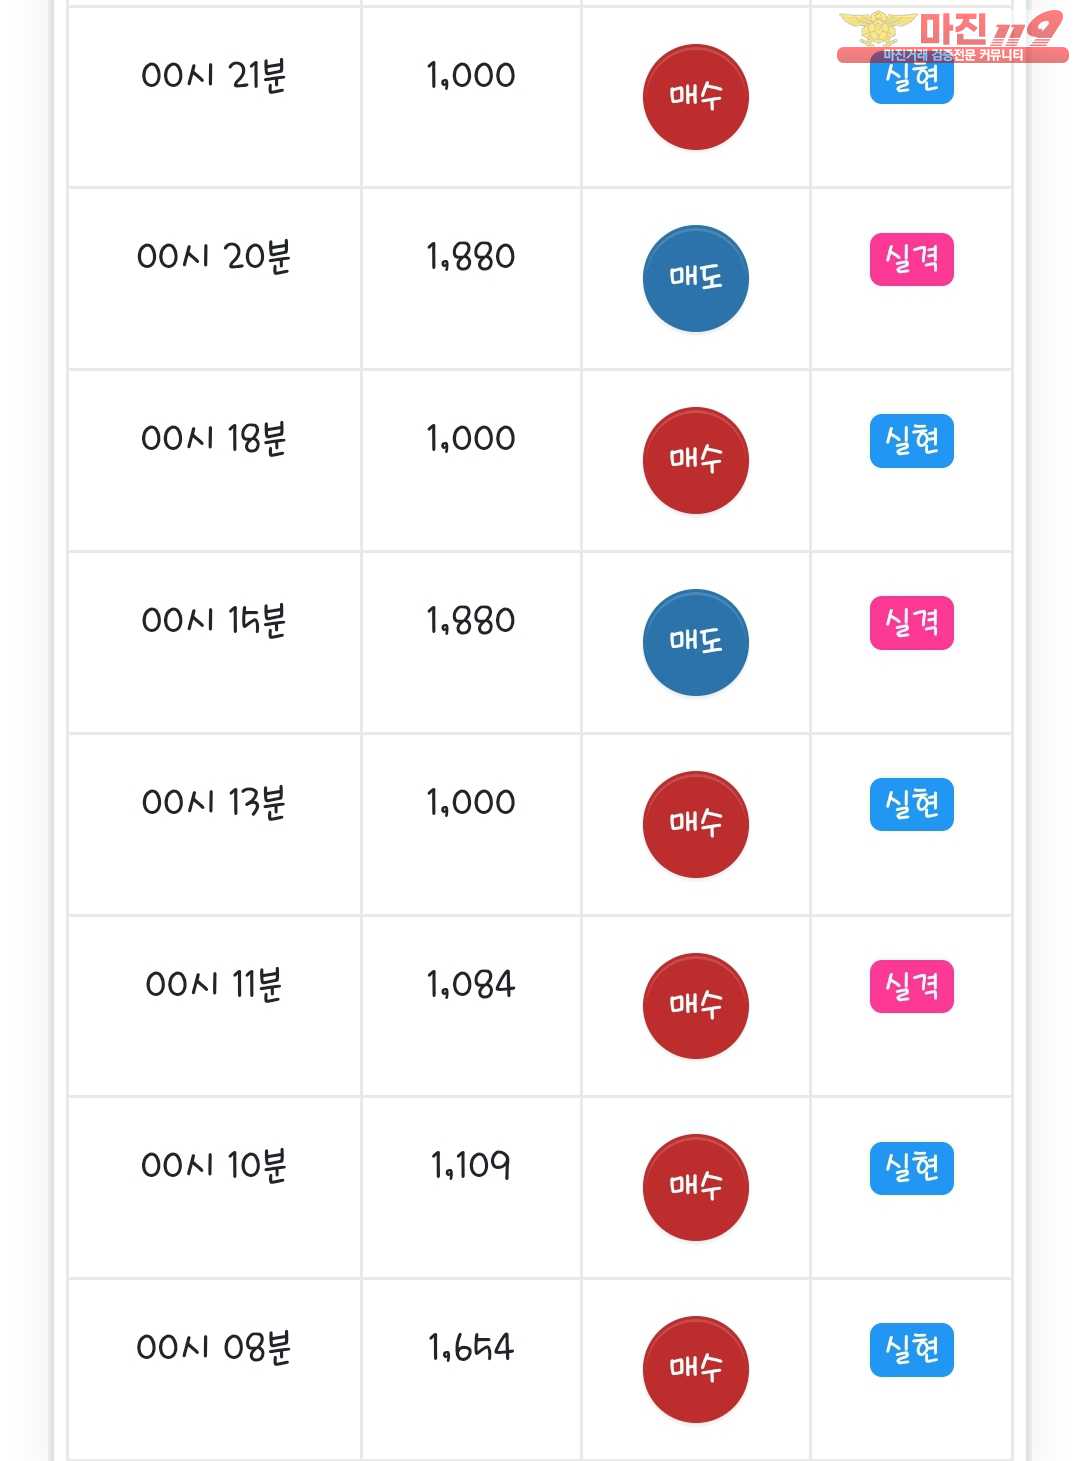Tap the 매수 circle for 00시 13분

click(695, 824)
